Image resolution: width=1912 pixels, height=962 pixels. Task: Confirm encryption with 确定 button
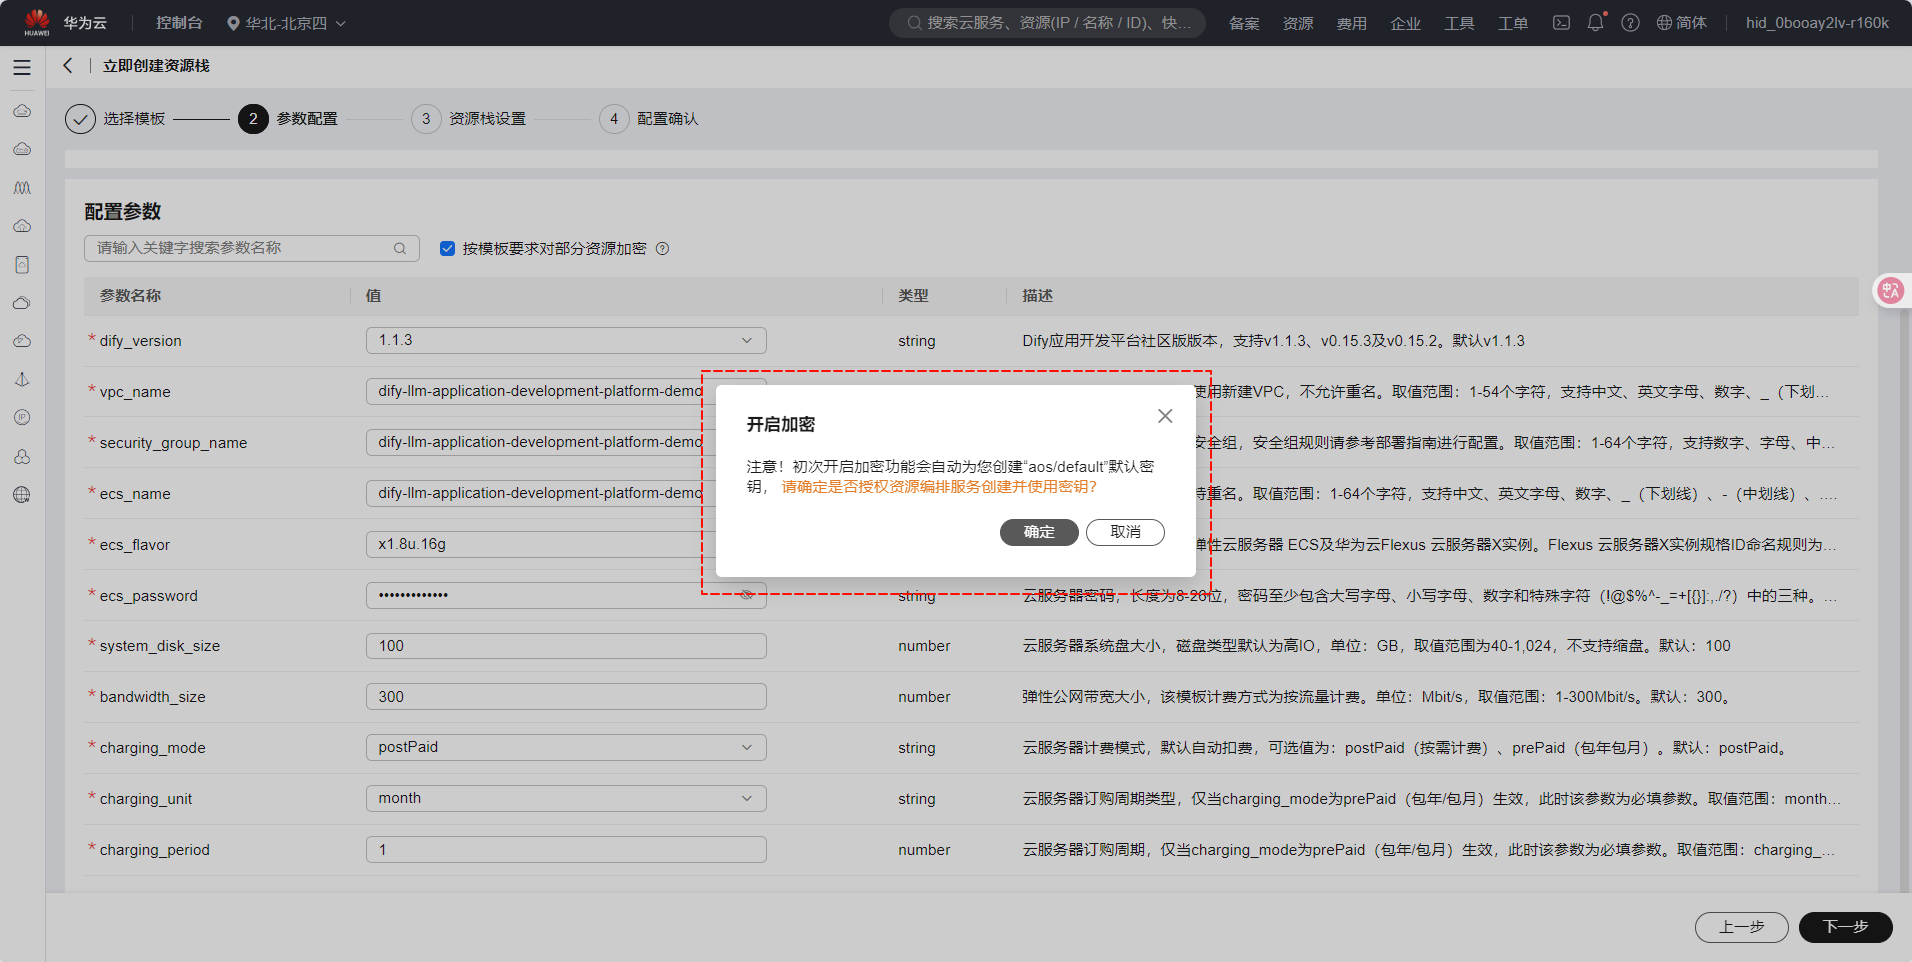[x=1039, y=532]
